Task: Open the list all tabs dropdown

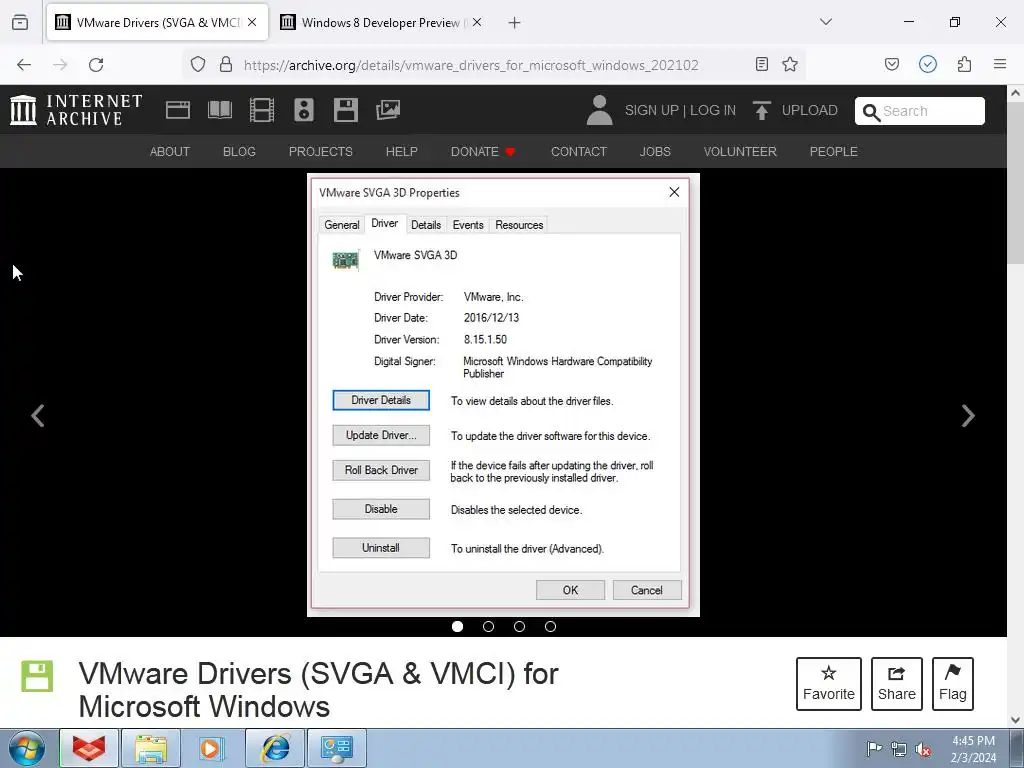Action: (826, 22)
